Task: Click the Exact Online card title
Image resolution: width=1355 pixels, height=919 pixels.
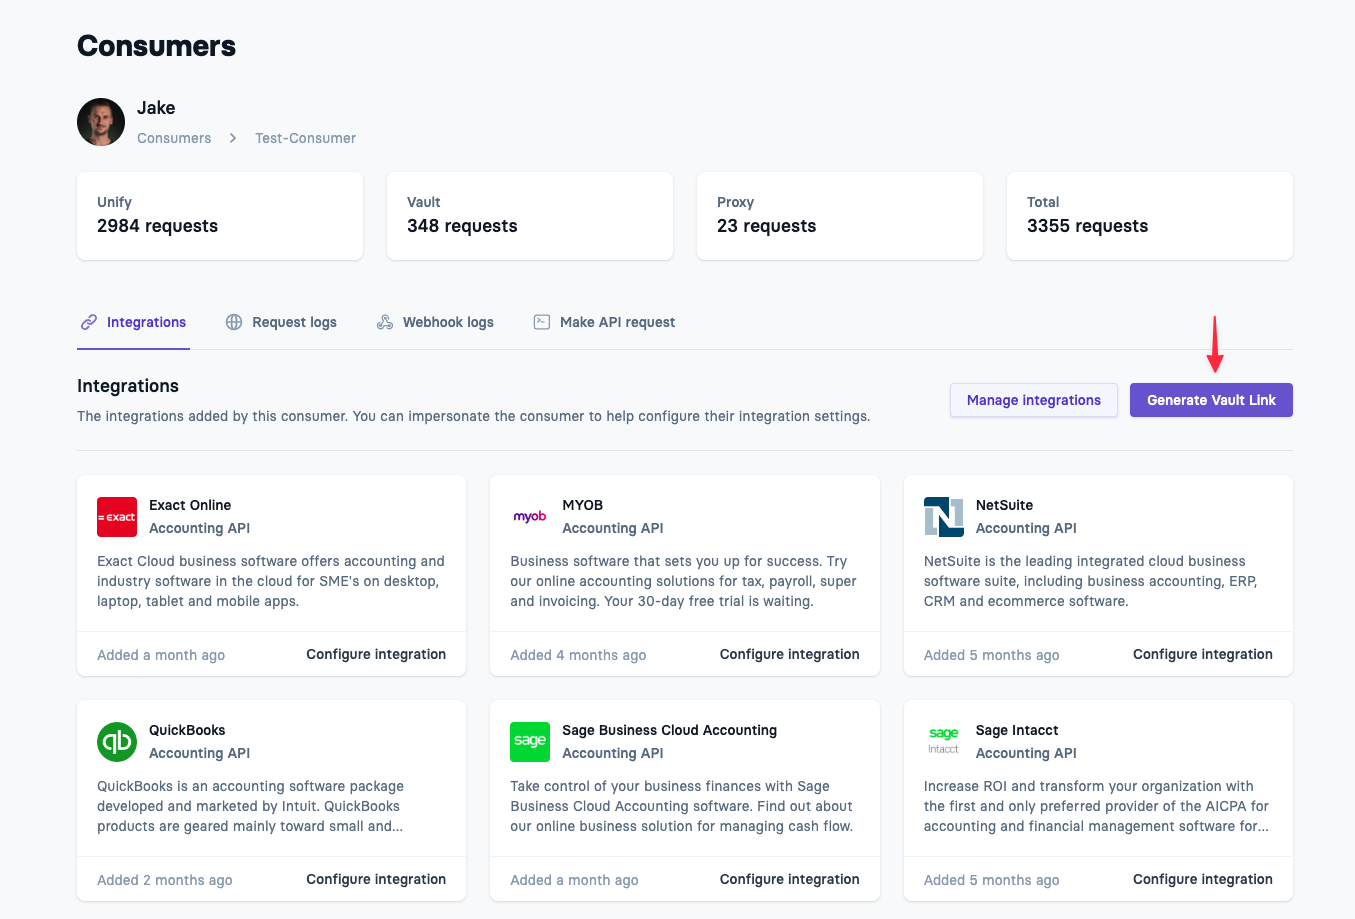Action: click(x=190, y=505)
